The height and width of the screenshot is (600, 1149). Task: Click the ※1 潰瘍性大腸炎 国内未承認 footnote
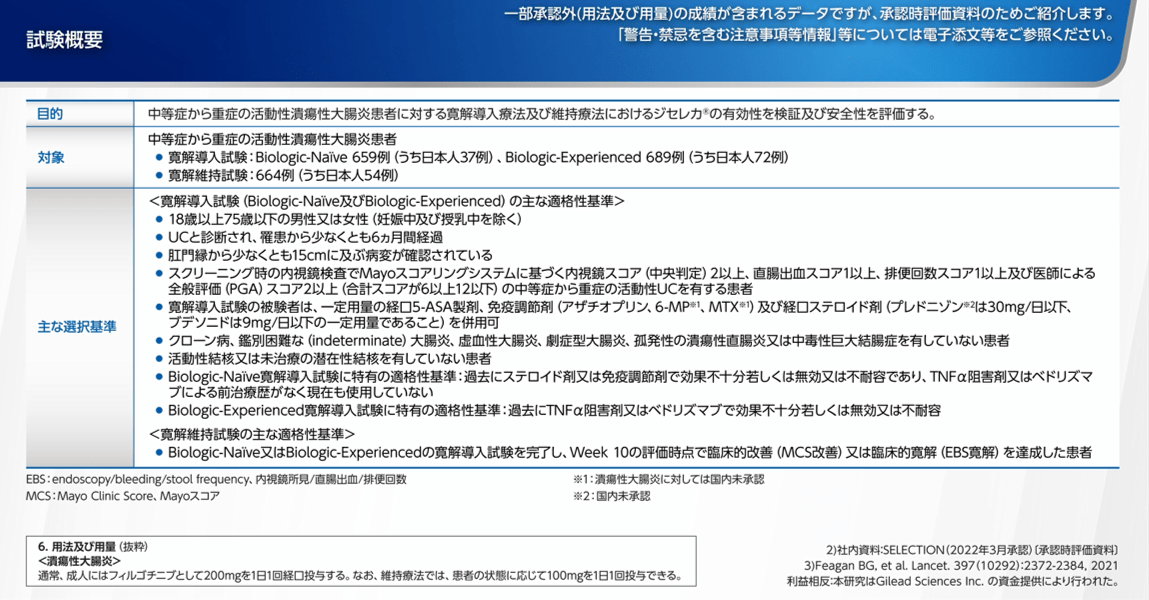click(668, 479)
